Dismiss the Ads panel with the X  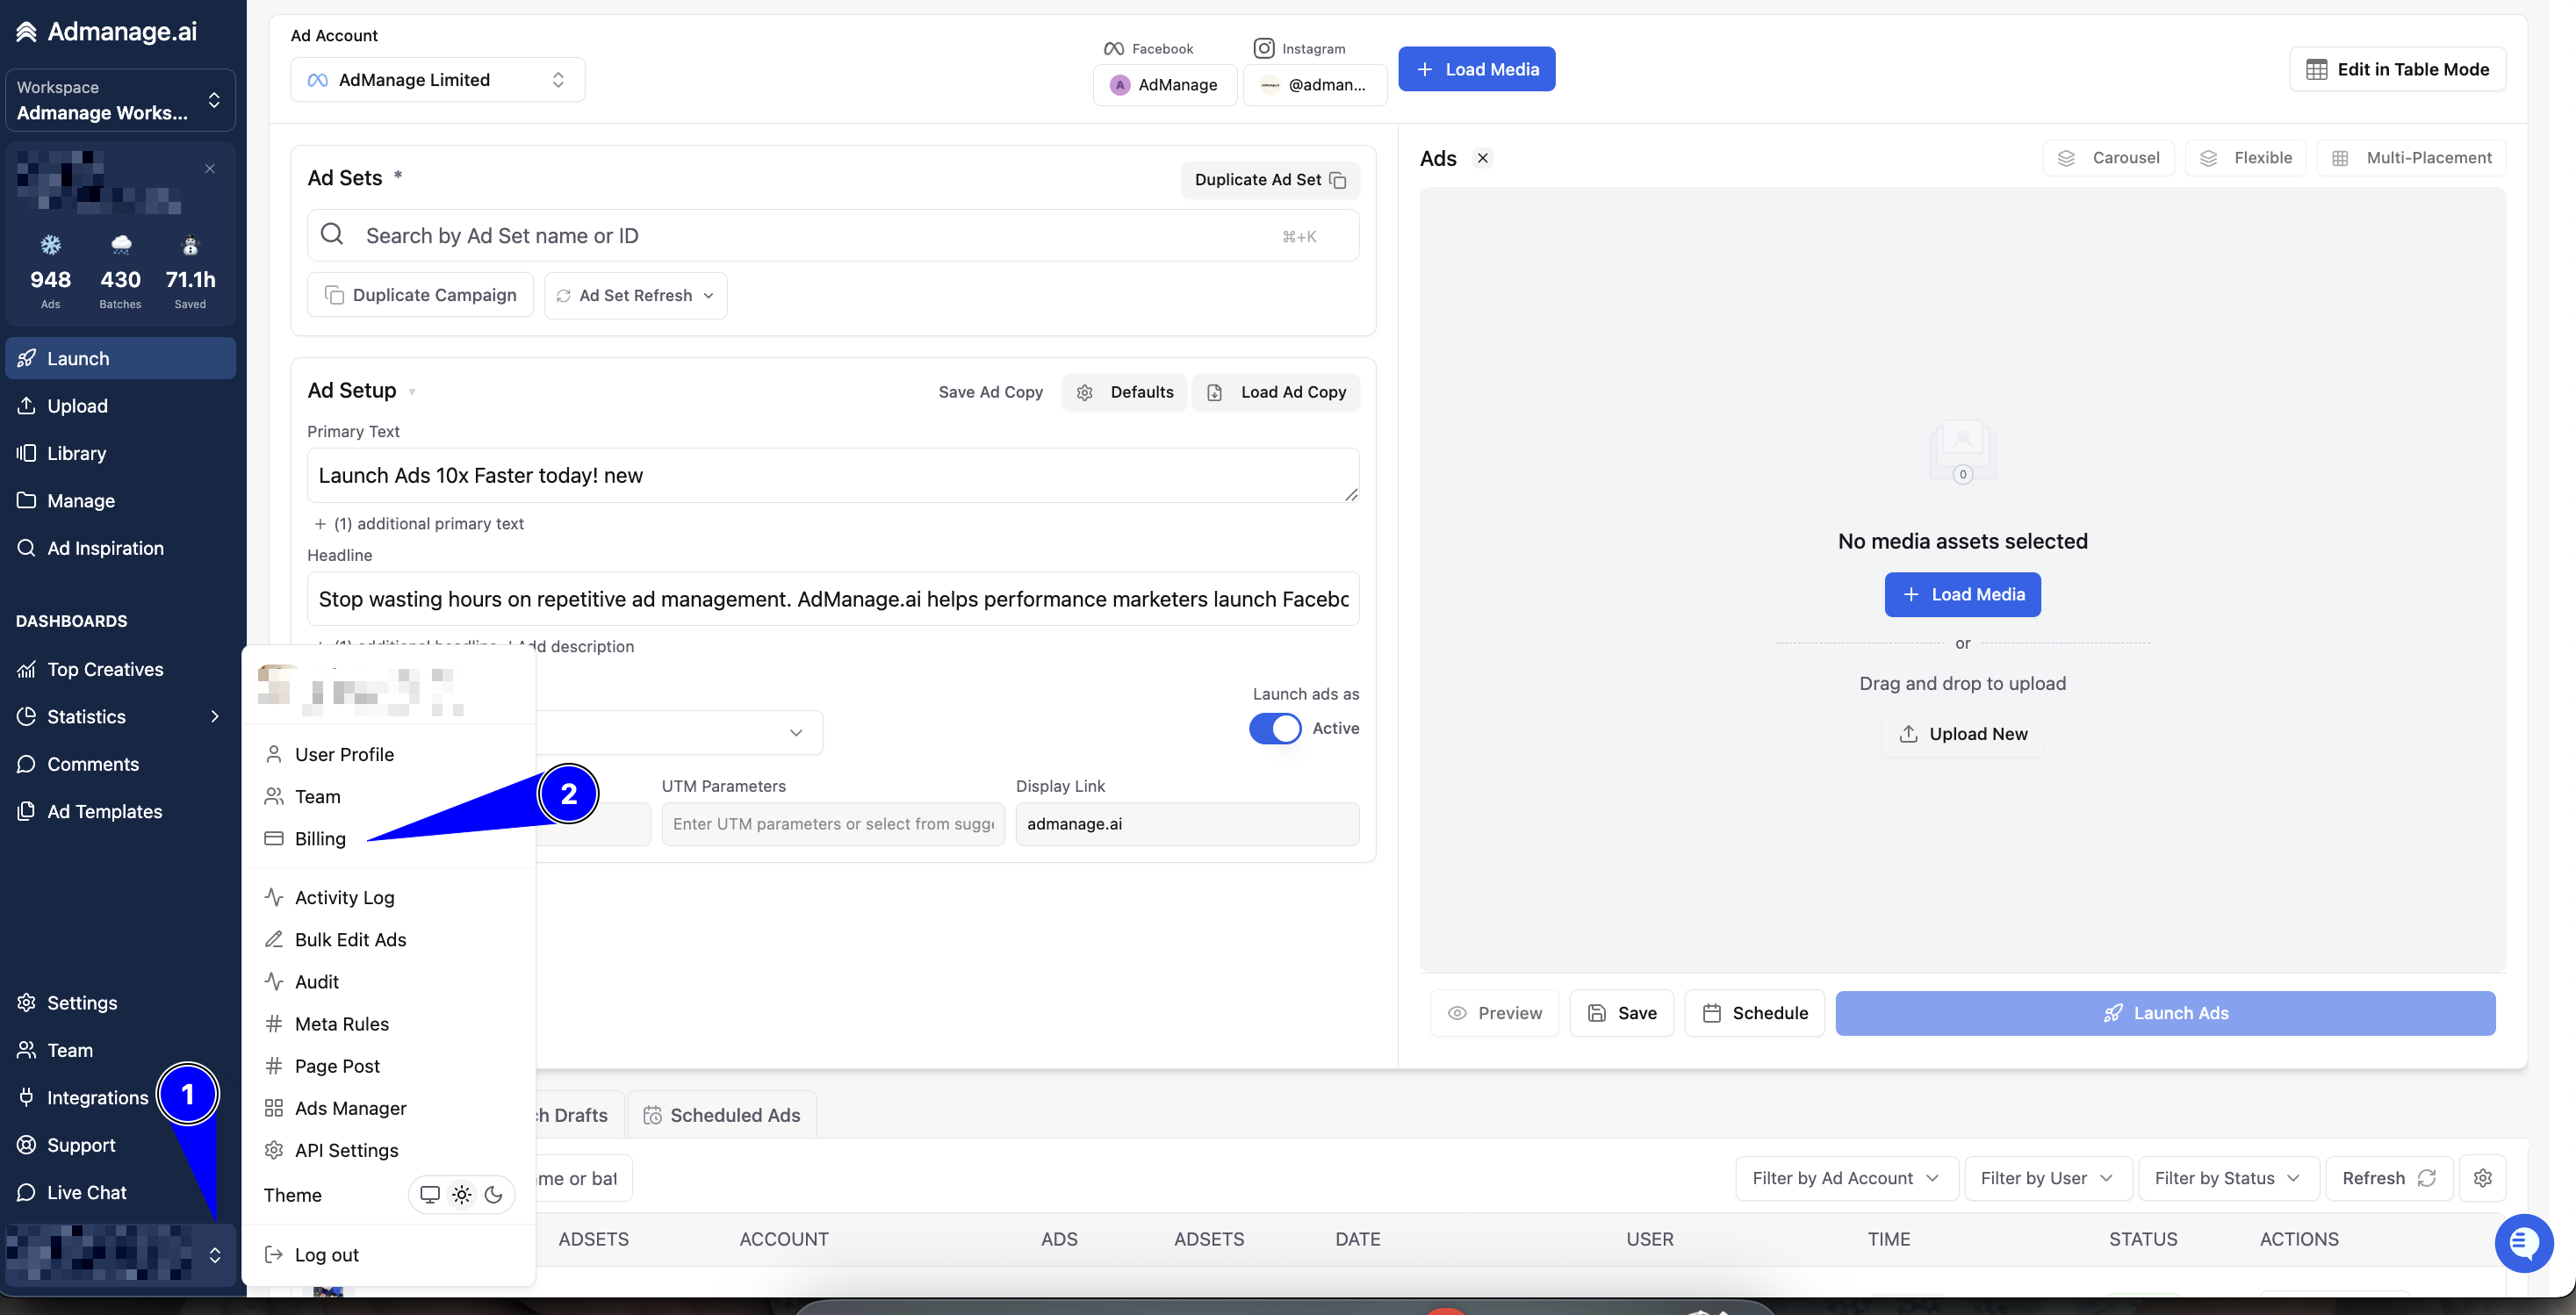tap(1483, 158)
